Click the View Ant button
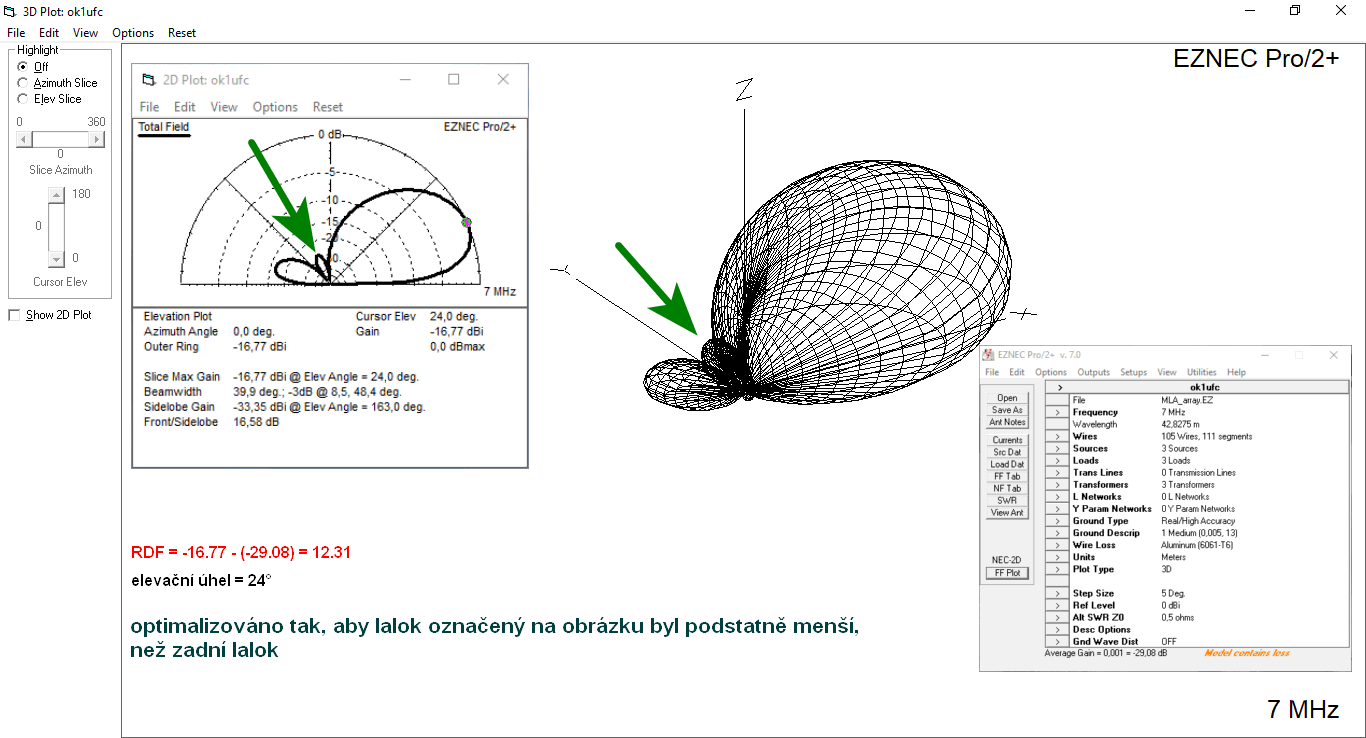Screen dimensions: 1366x738 1007,513
